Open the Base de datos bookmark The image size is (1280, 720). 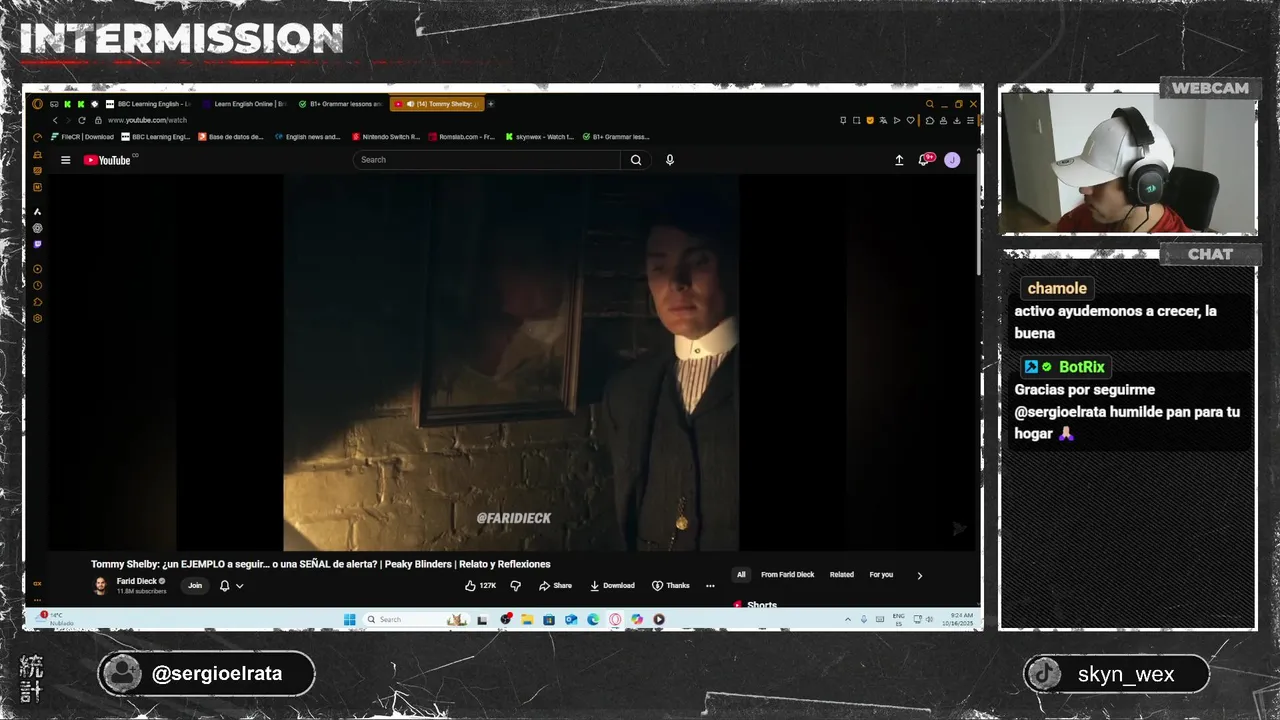coord(231,137)
